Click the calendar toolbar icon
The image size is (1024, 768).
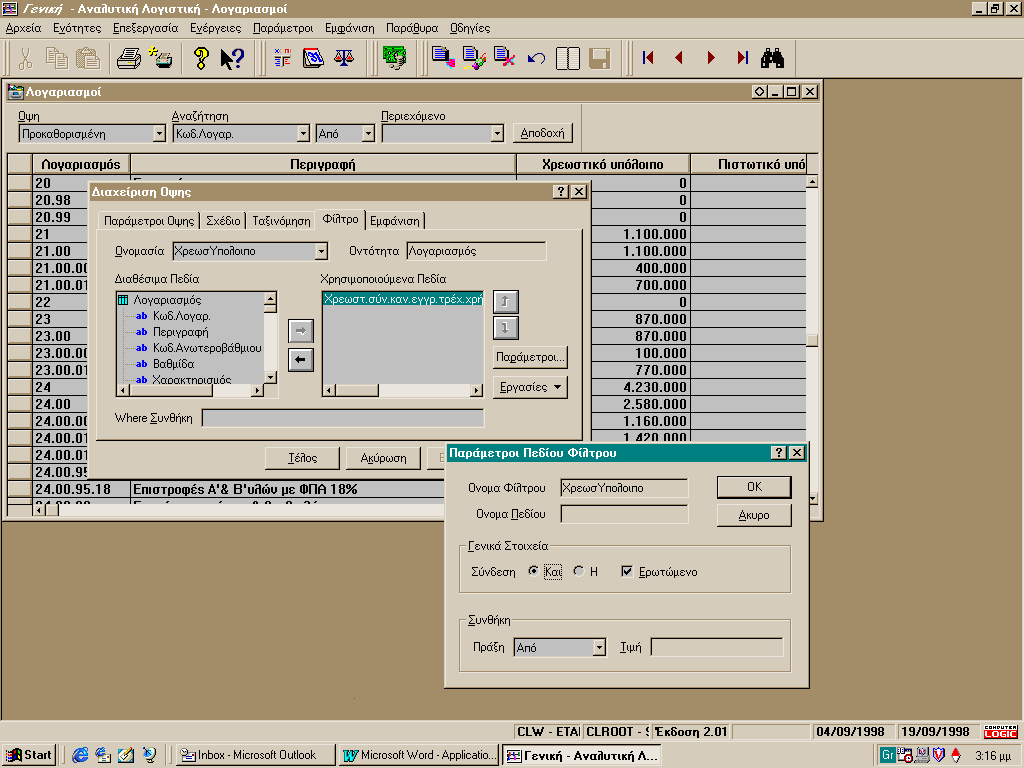coord(313,59)
